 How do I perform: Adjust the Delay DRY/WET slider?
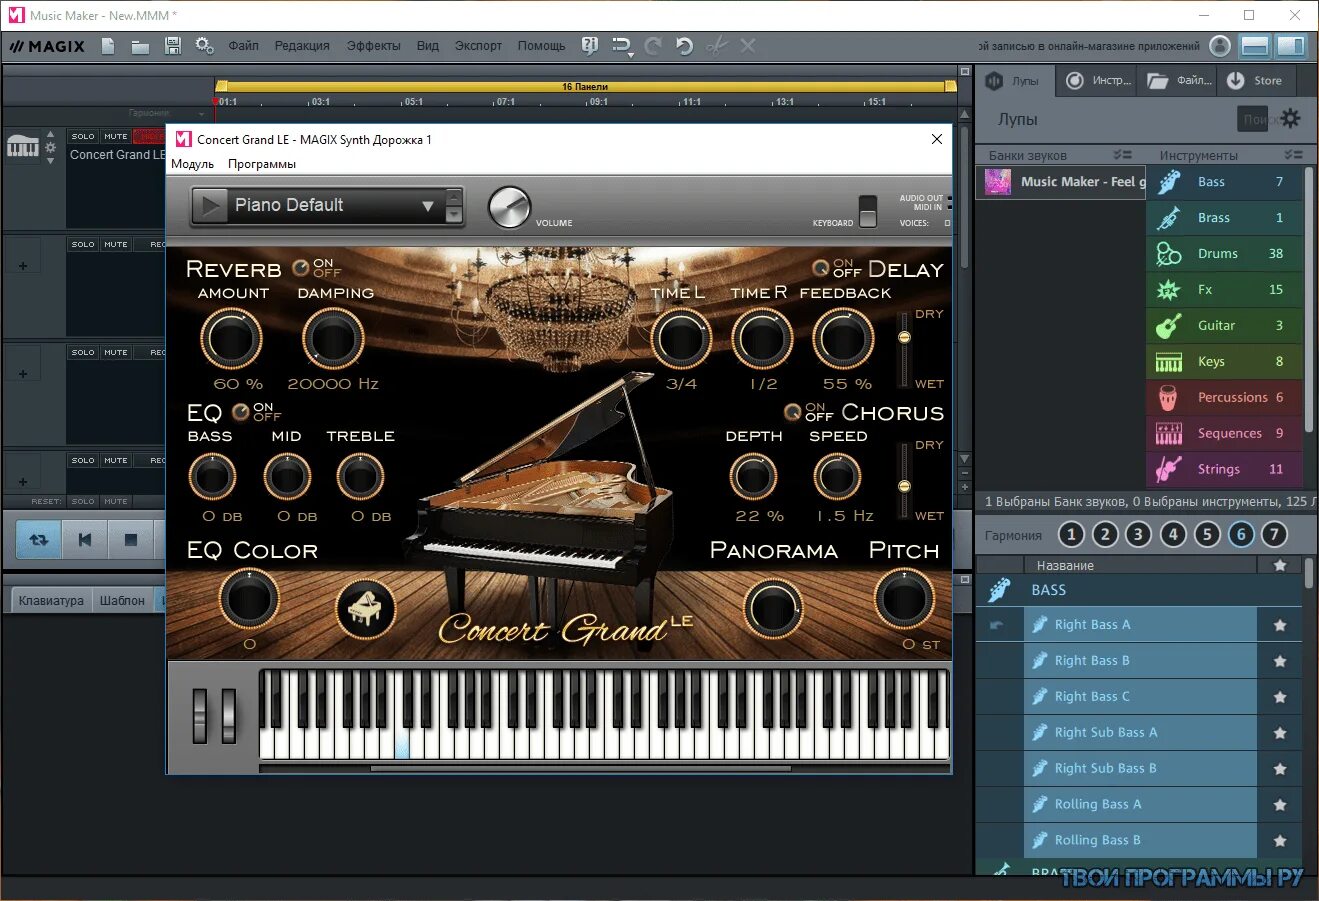coord(904,348)
